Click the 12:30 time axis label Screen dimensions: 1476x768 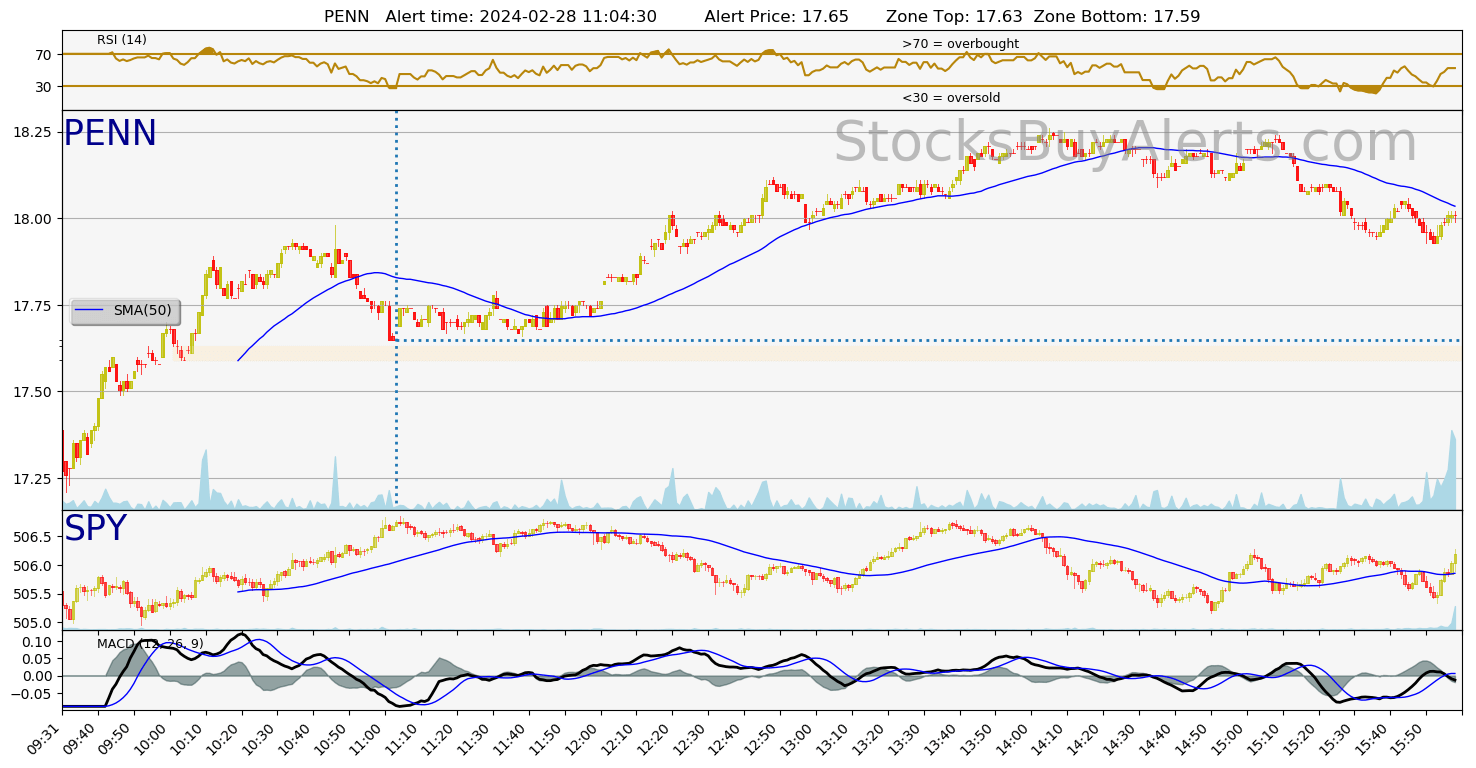pyautogui.click(x=691, y=740)
